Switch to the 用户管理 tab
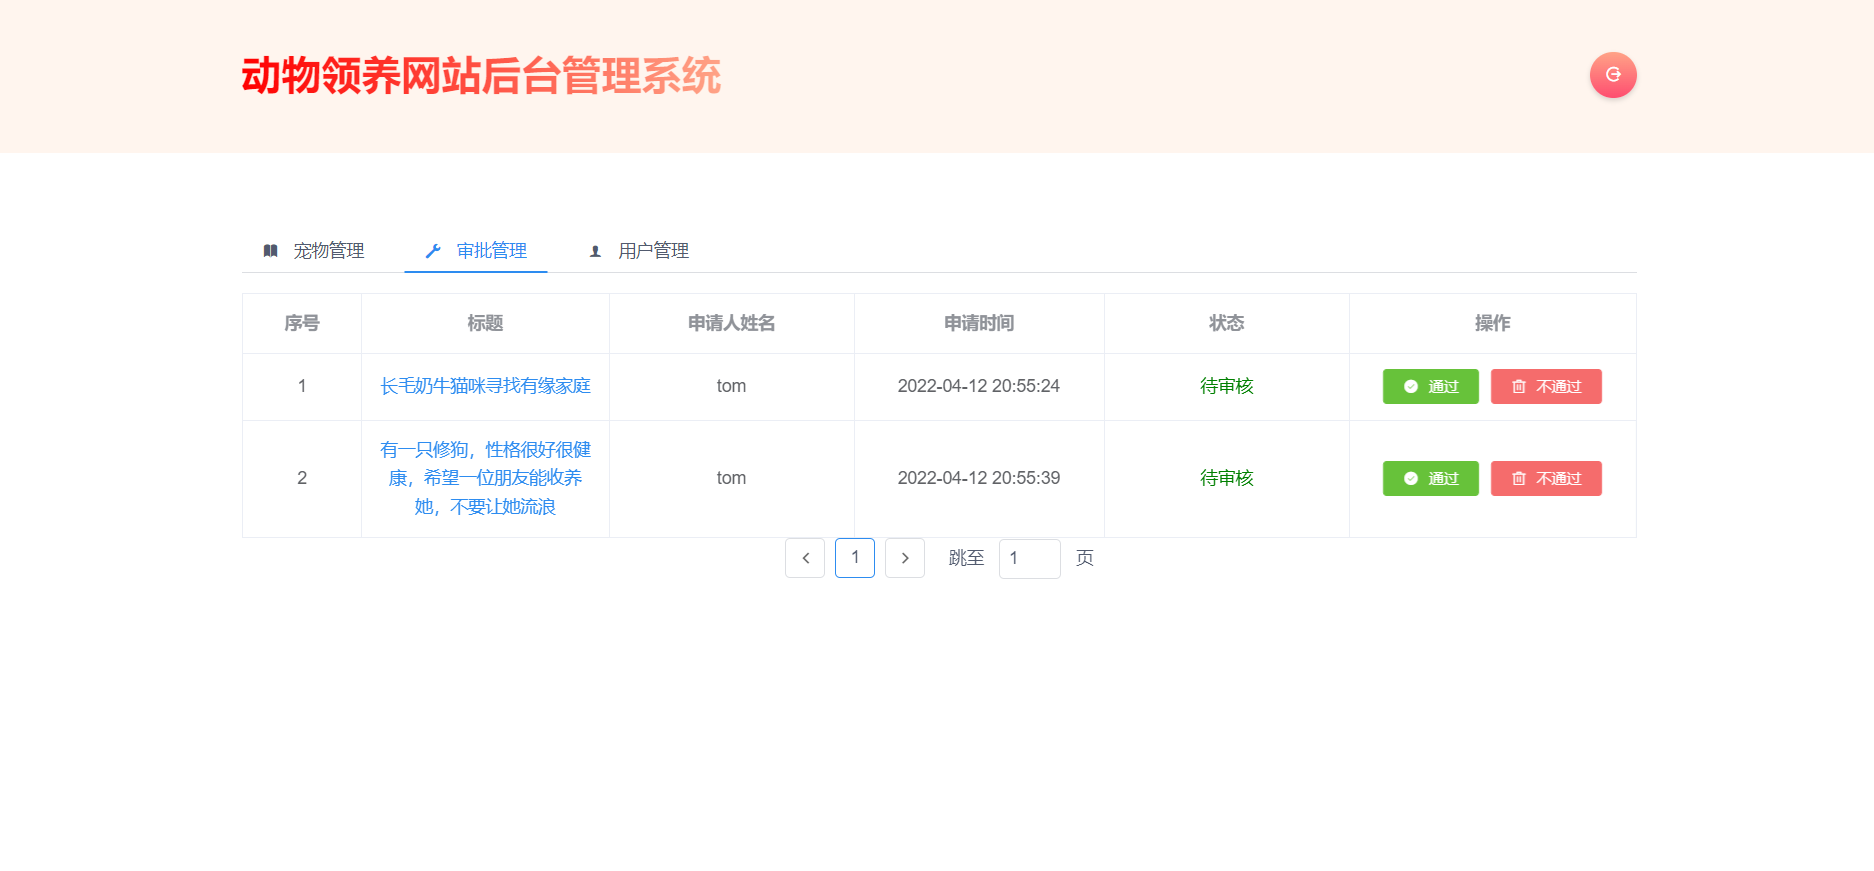Viewport: 1874px width, 871px height. pos(638,251)
